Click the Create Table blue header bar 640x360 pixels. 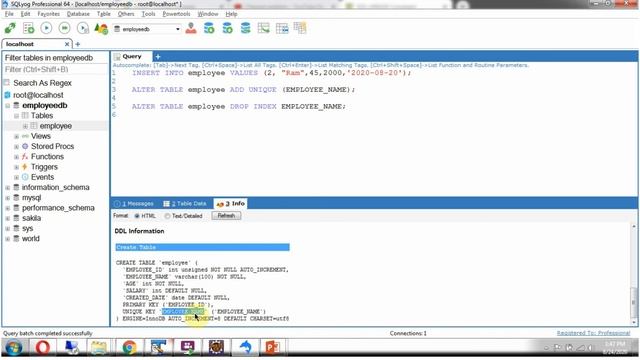click(202, 247)
